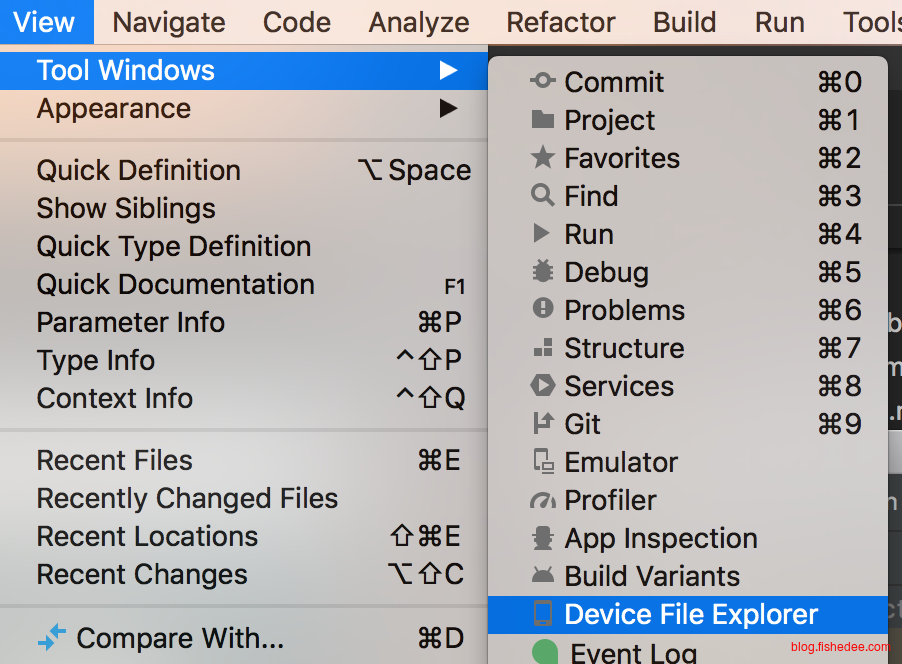Click the green Event Log icon
Viewport: 902px width, 664px height.
[544, 654]
